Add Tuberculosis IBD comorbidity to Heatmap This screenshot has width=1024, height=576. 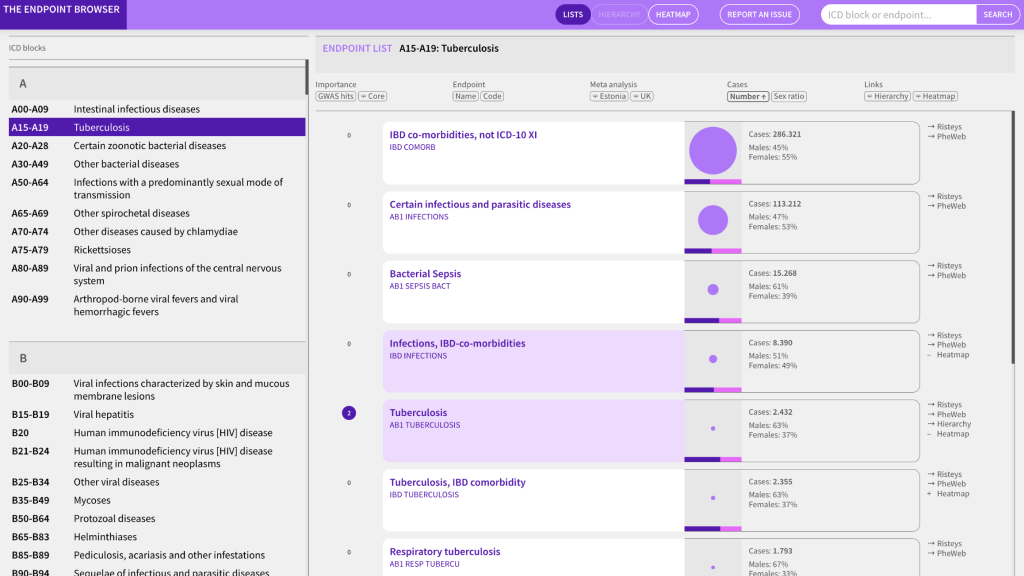point(948,494)
